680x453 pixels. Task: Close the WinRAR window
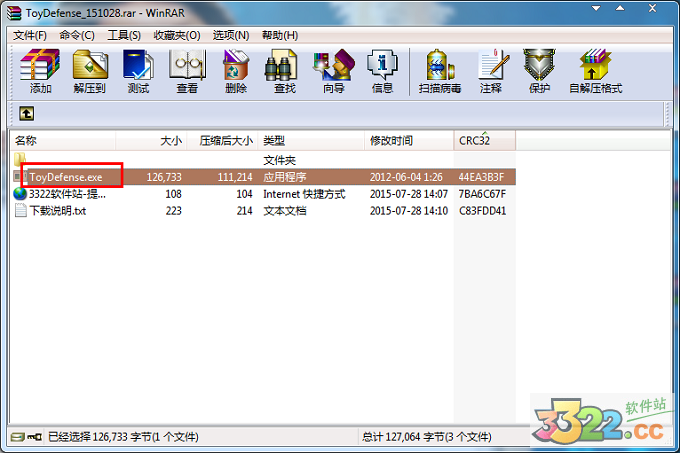tap(652, 8)
